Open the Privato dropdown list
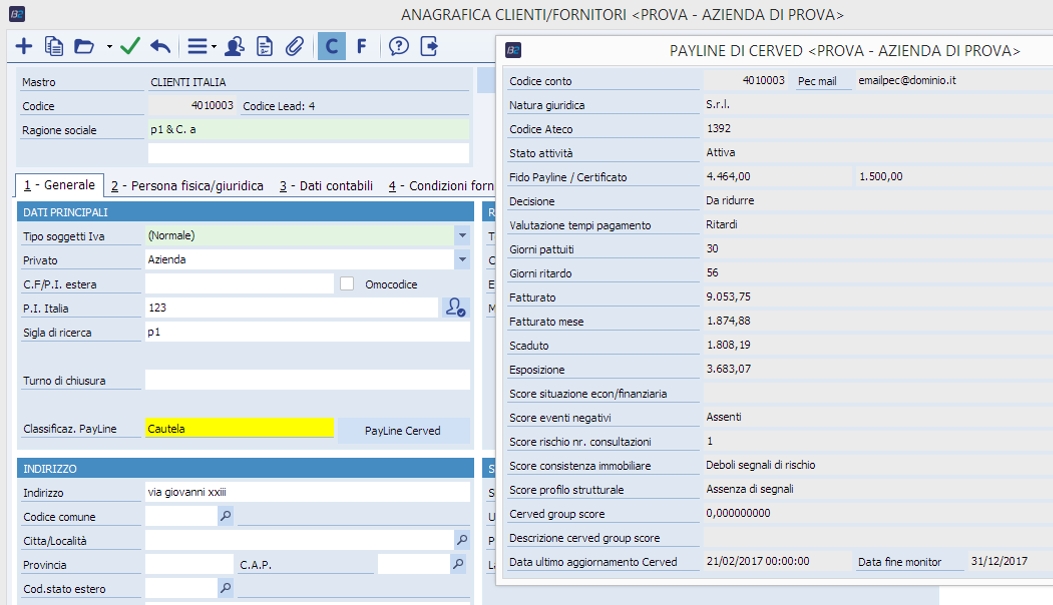Screen dimensions: 1053x605 462,260
